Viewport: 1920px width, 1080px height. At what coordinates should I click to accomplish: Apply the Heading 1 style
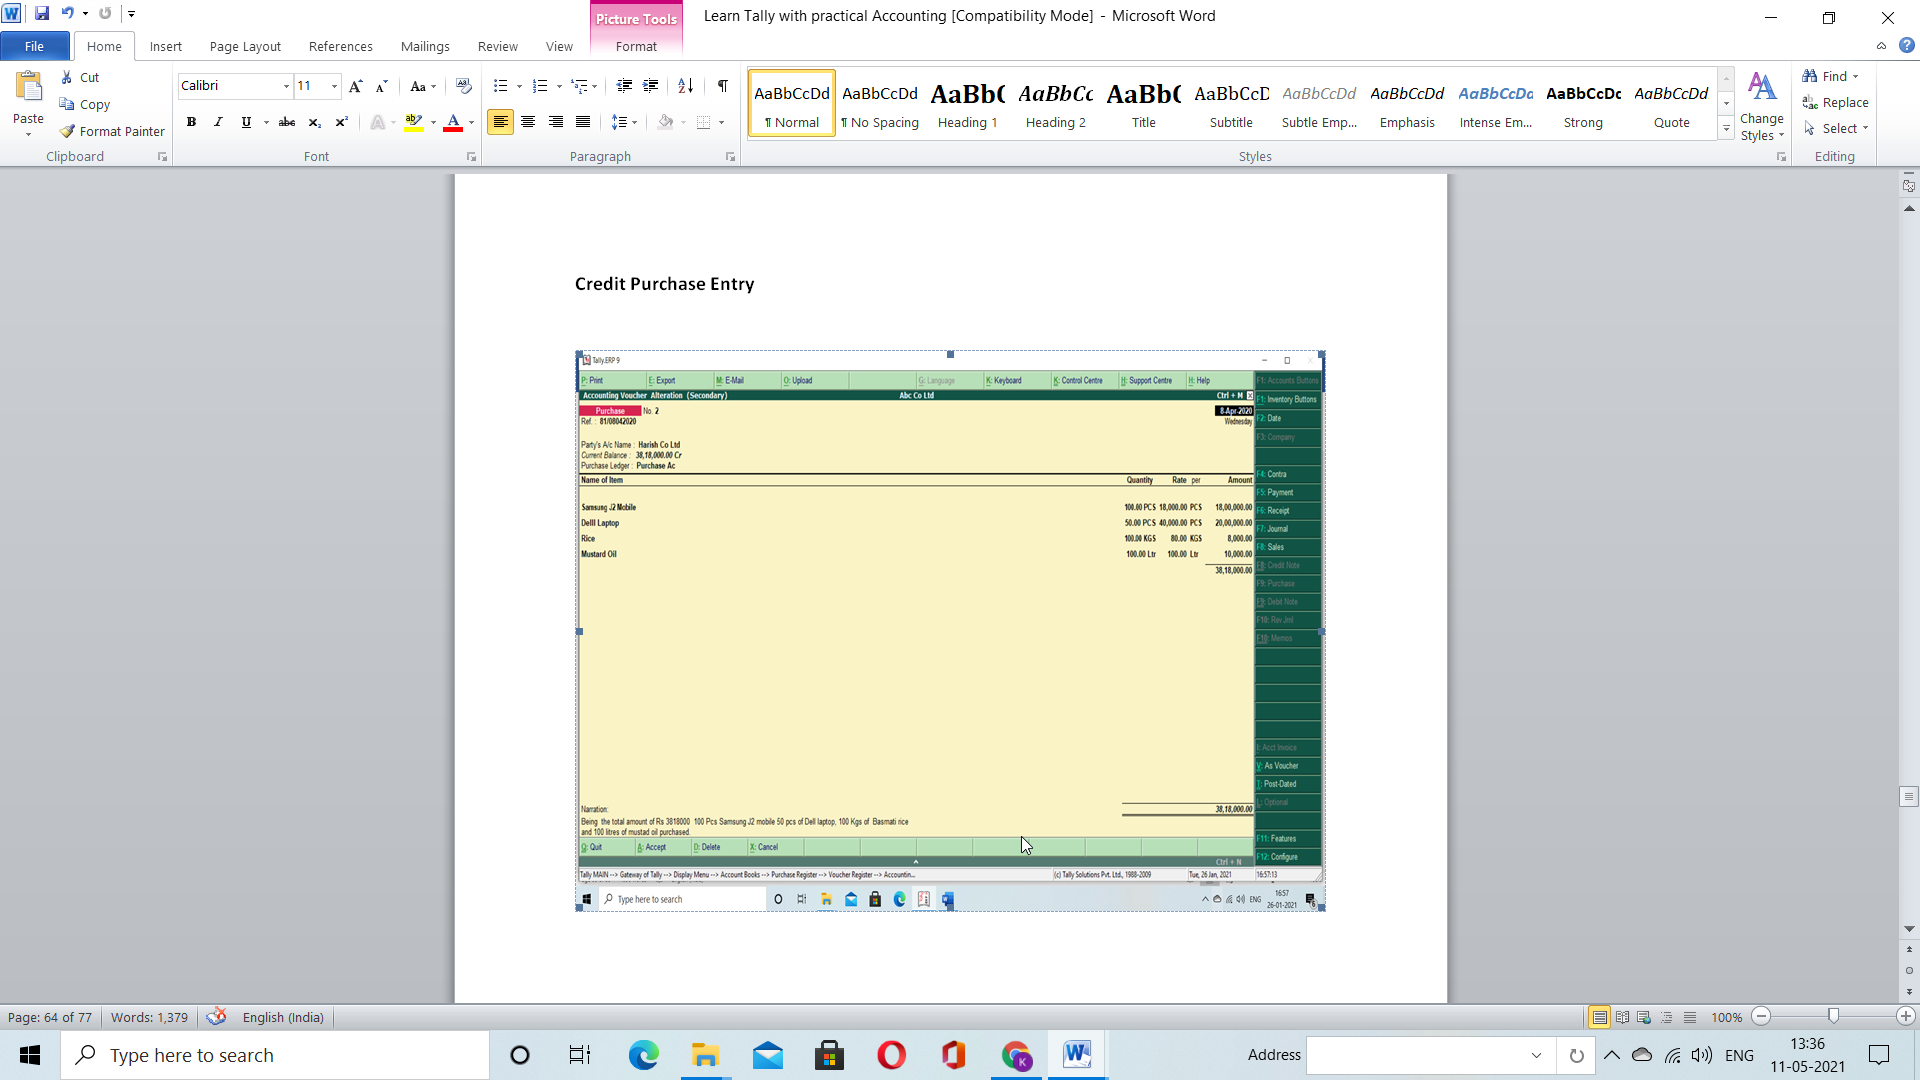967,102
